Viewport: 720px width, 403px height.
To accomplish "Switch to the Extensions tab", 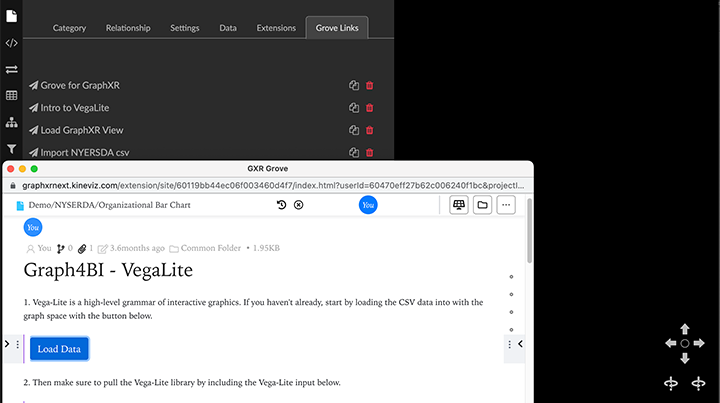I will (275, 28).
